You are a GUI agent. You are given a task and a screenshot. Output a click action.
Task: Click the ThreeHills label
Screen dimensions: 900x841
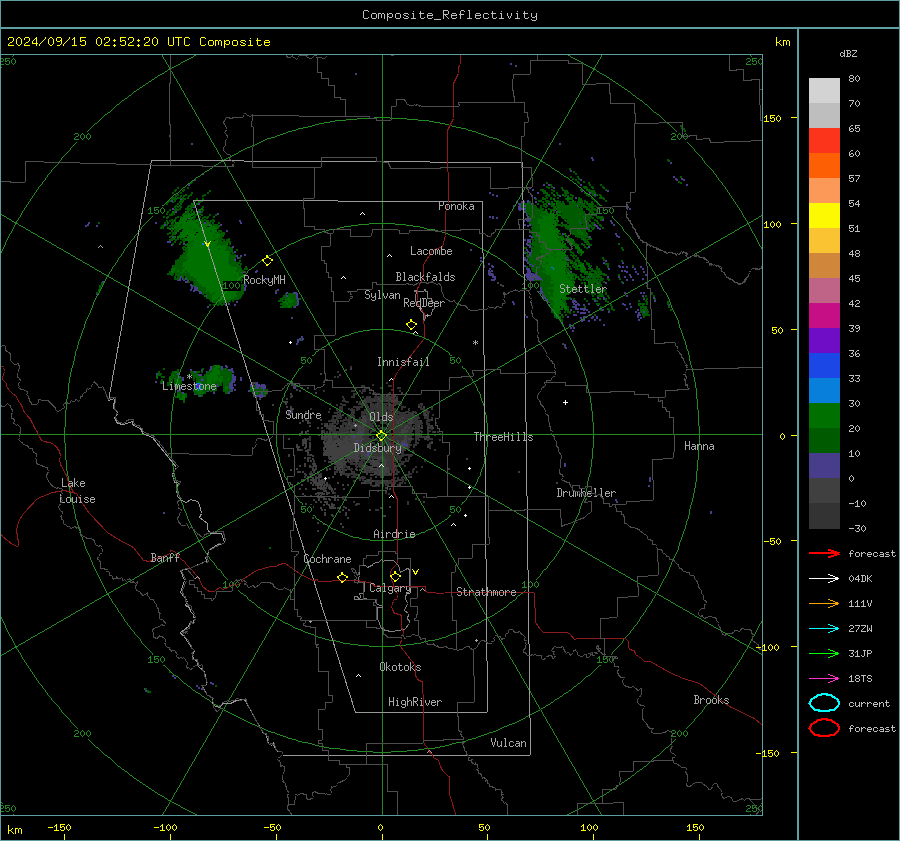pos(503,437)
